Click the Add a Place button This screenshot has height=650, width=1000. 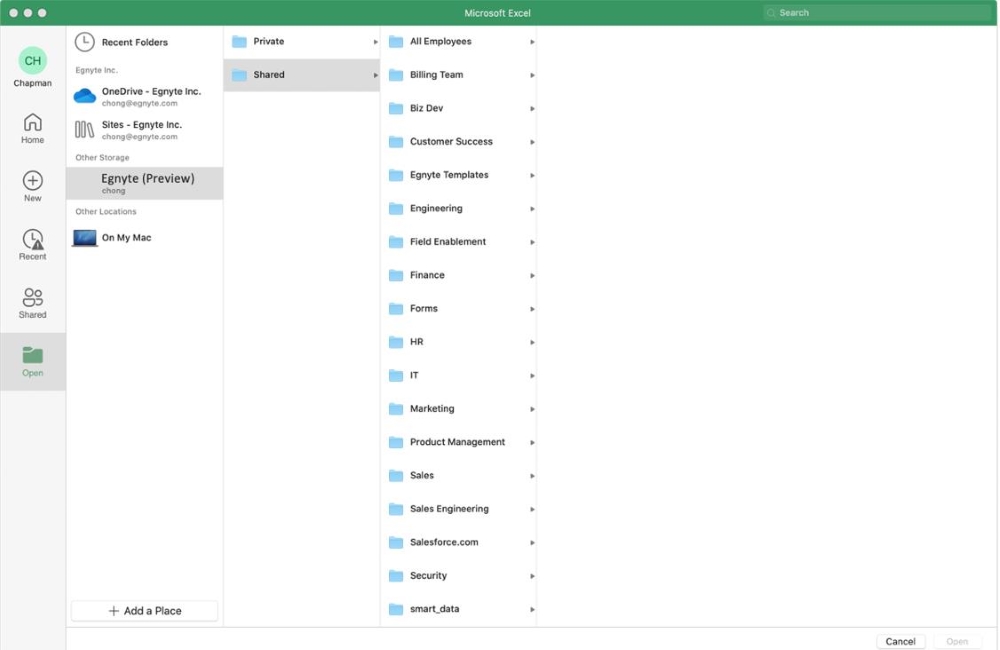(x=144, y=610)
